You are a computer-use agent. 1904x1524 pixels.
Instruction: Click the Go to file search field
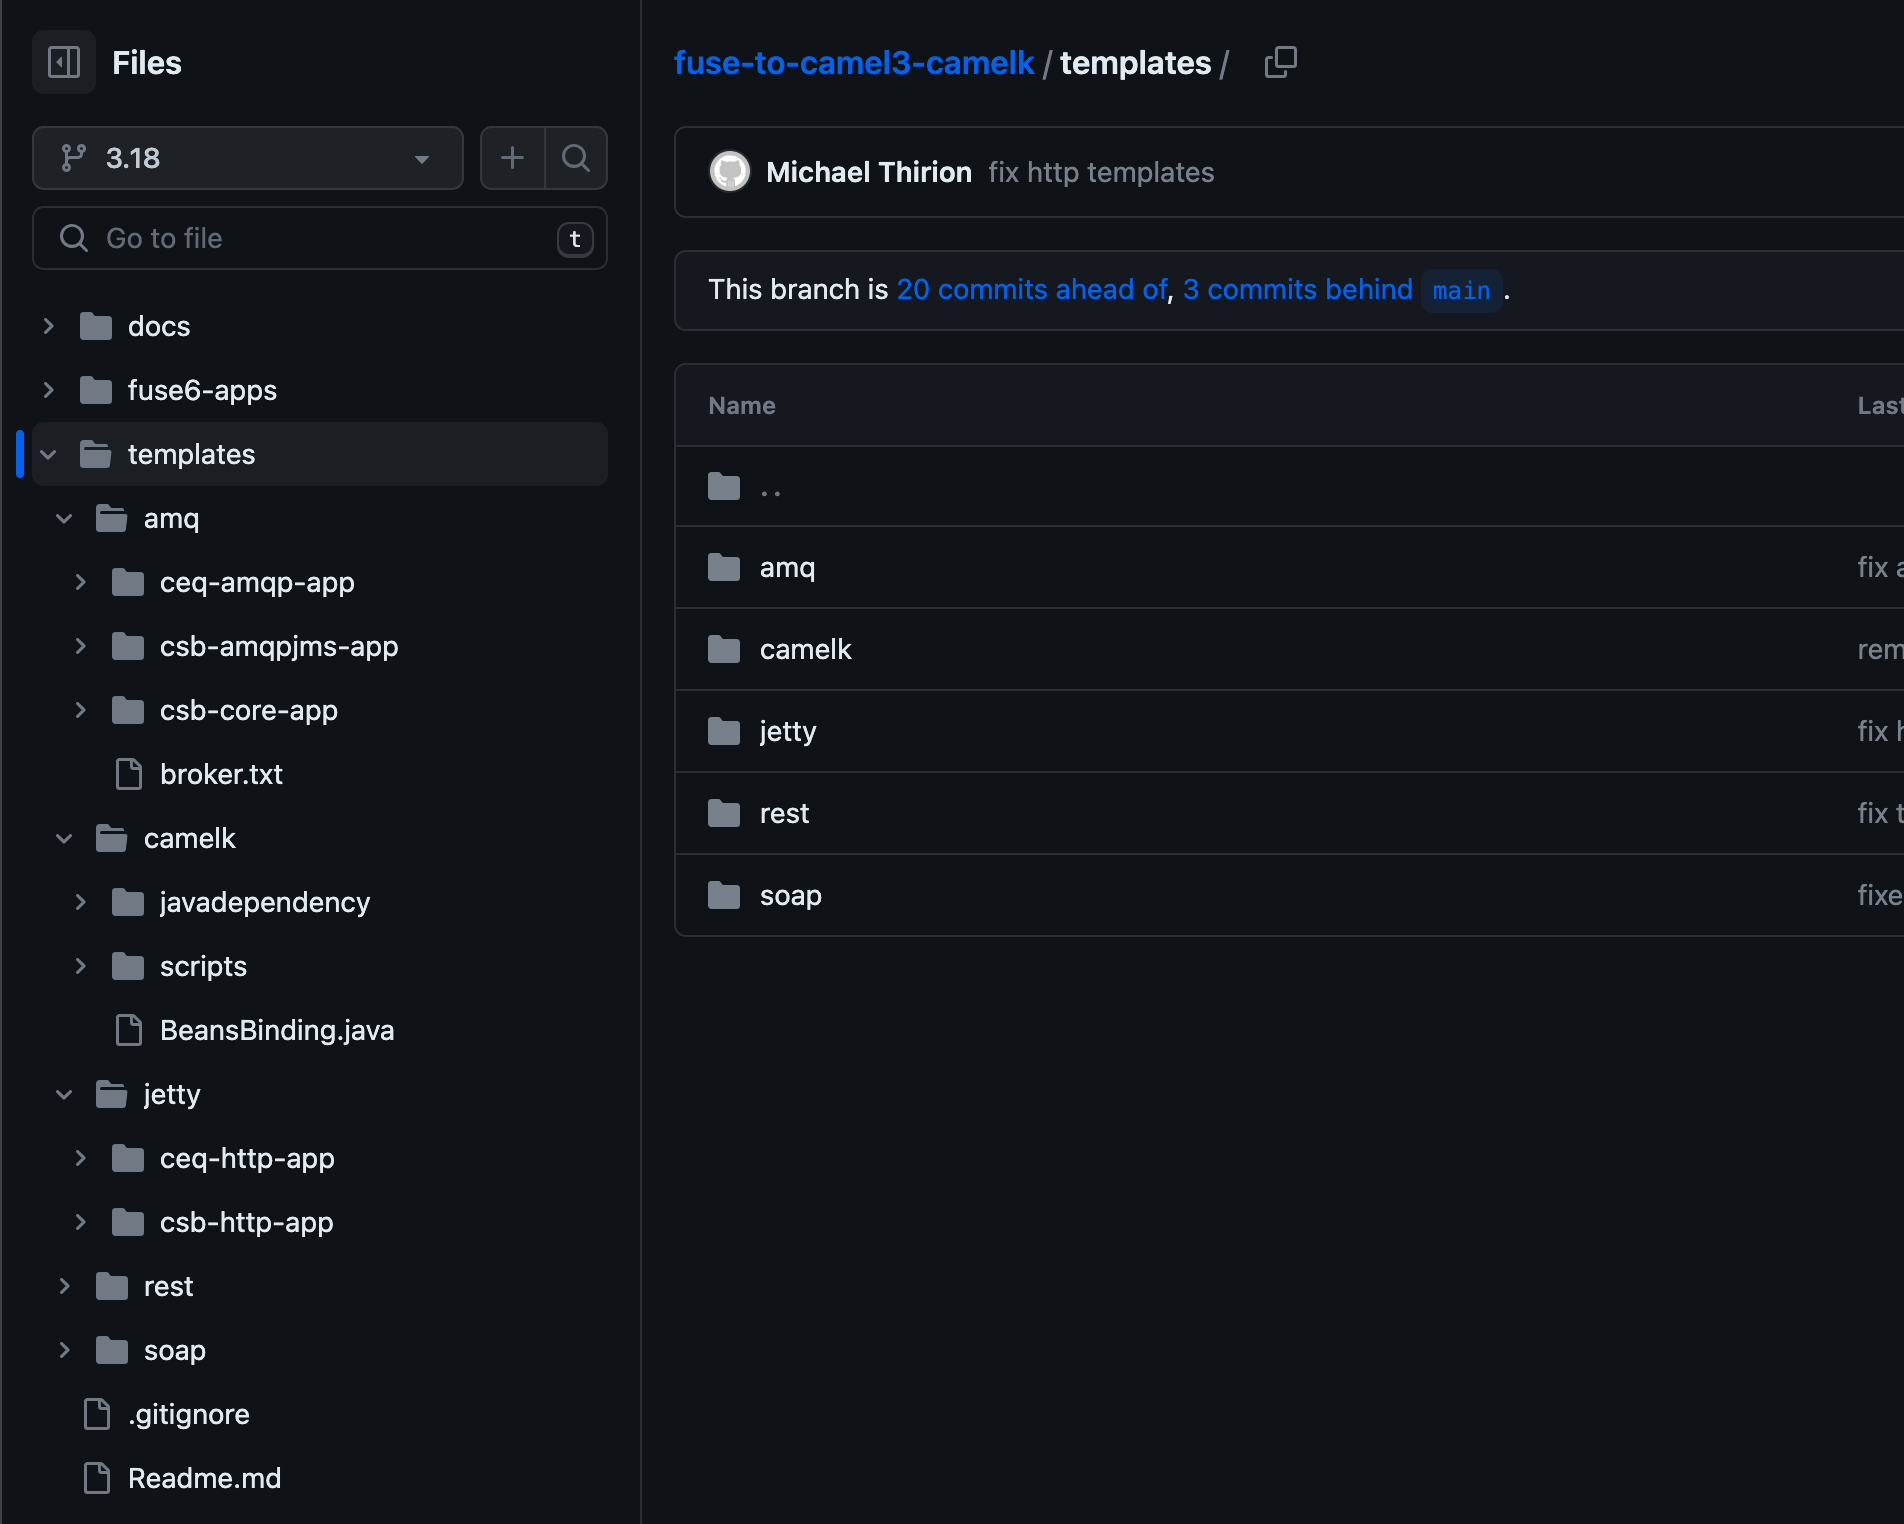(300, 238)
